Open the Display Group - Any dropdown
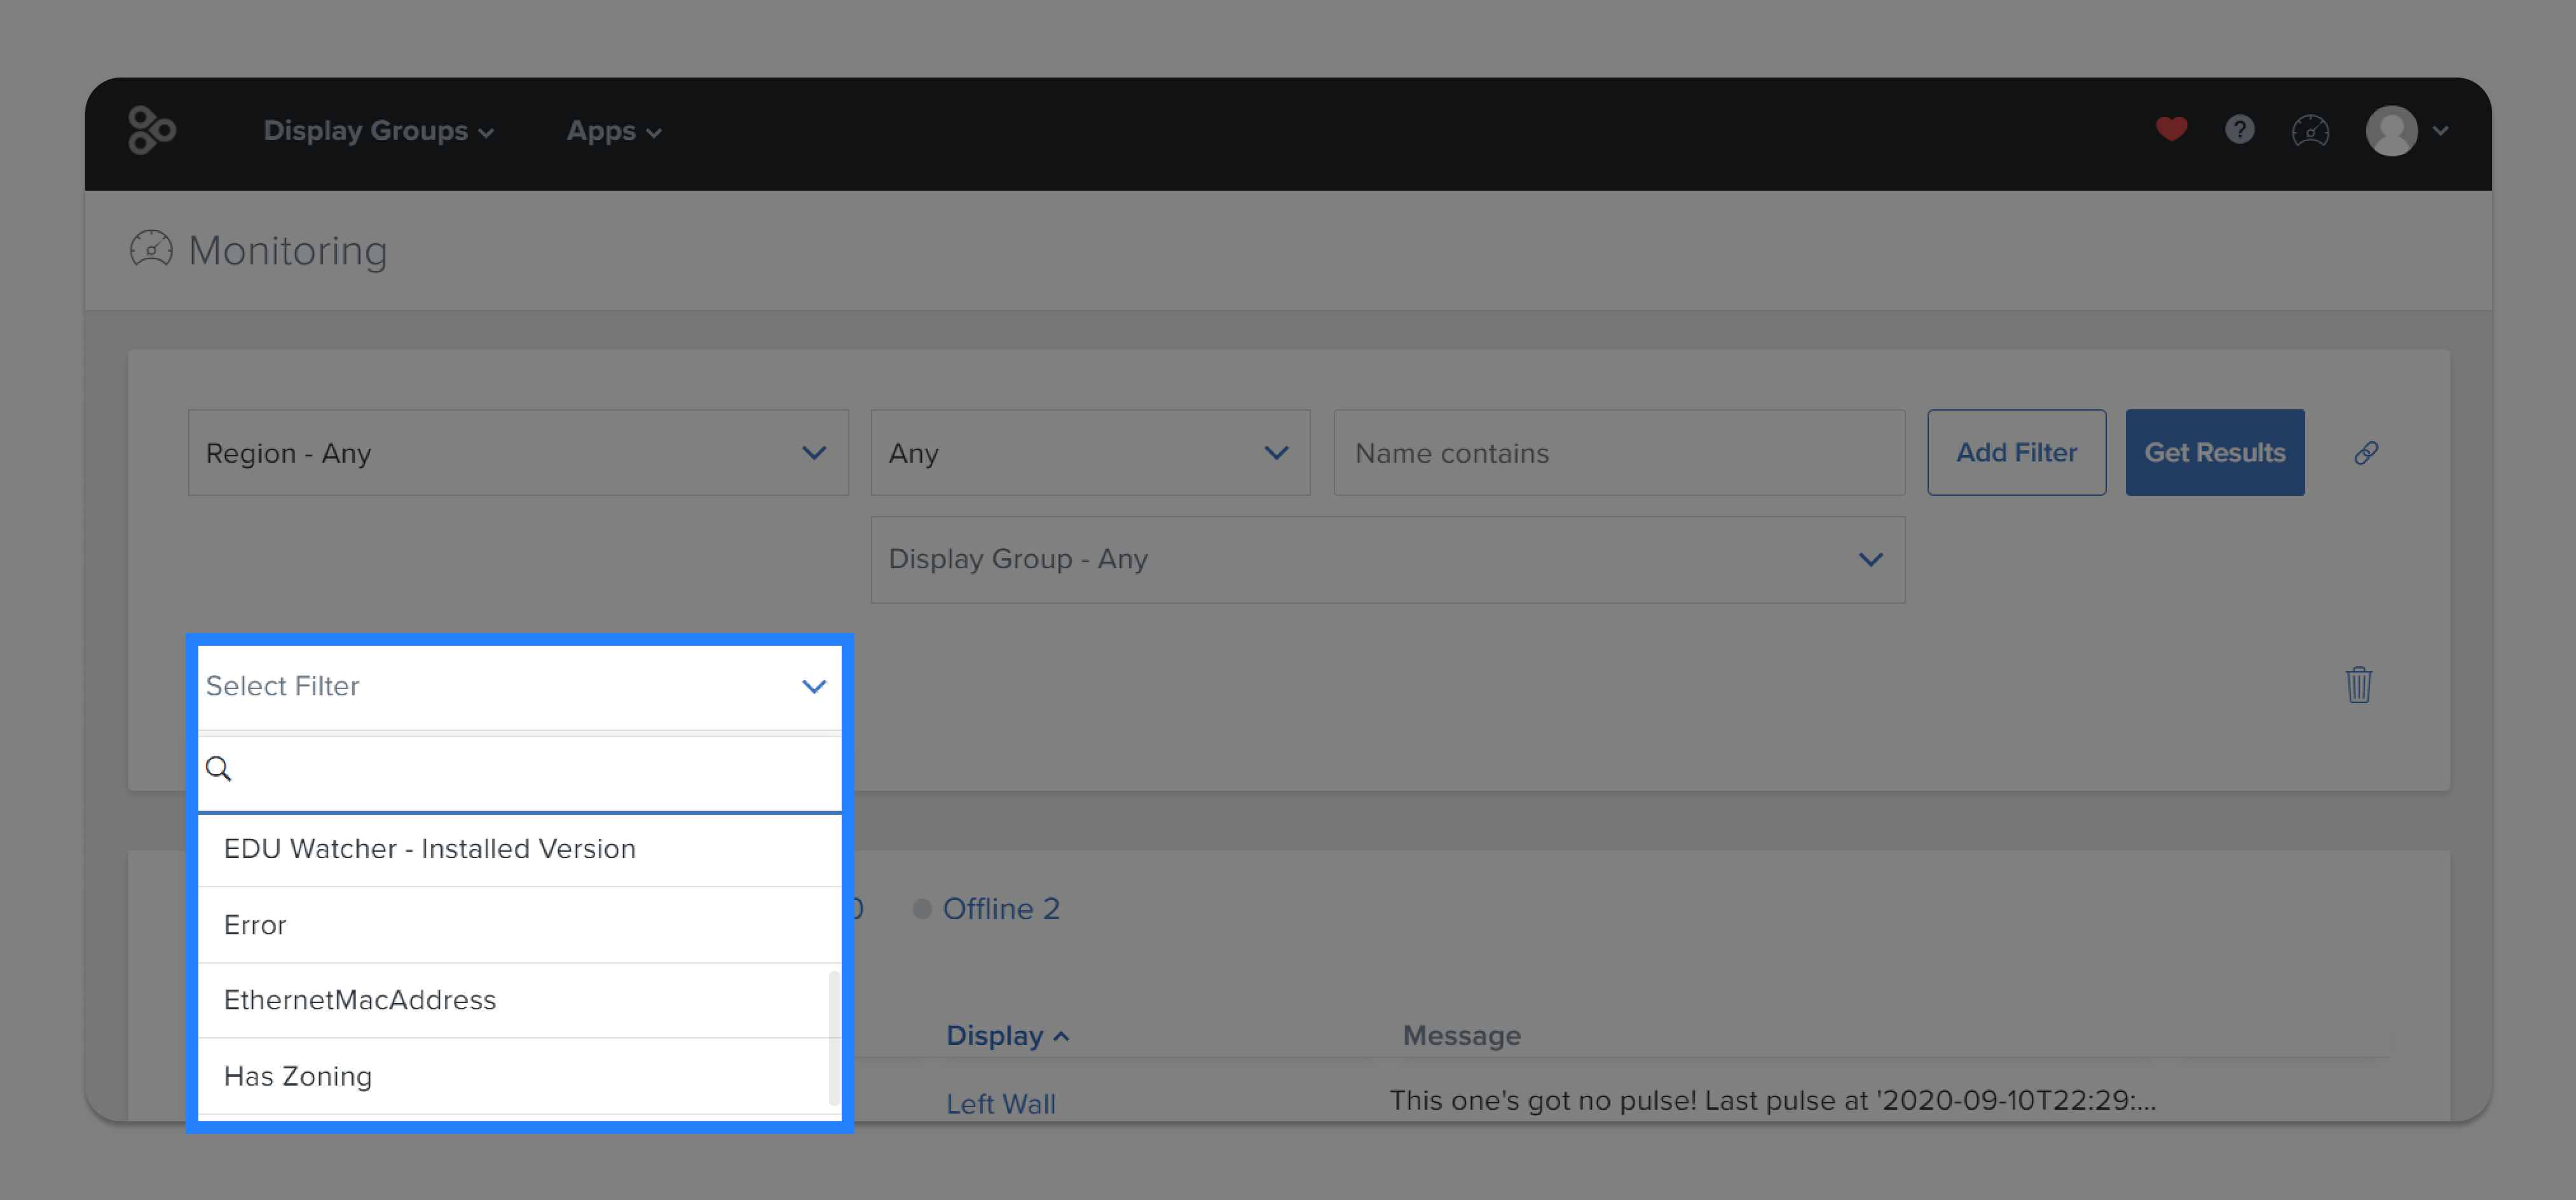Viewport: 2576px width, 1200px height. [1388, 560]
